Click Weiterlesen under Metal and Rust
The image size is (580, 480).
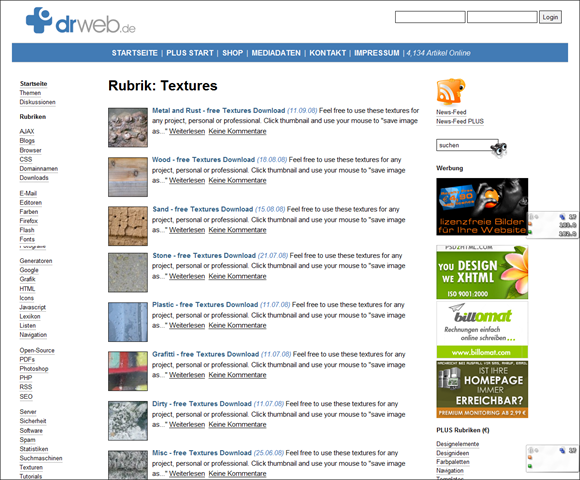pos(187,131)
